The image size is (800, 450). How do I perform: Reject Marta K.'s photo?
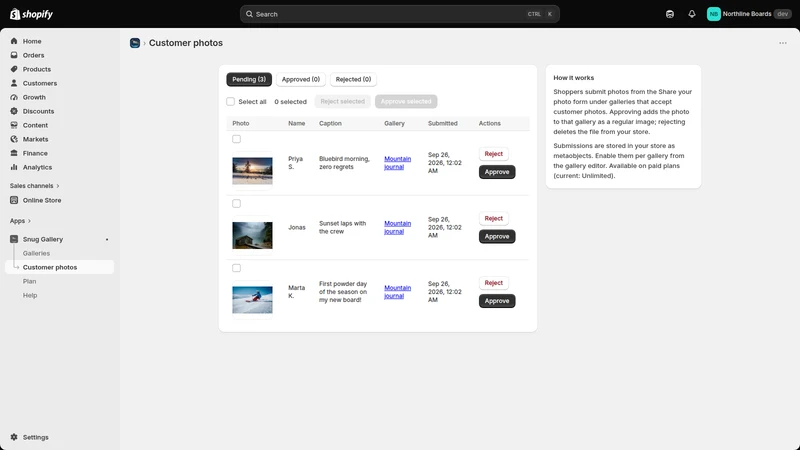[x=493, y=283]
